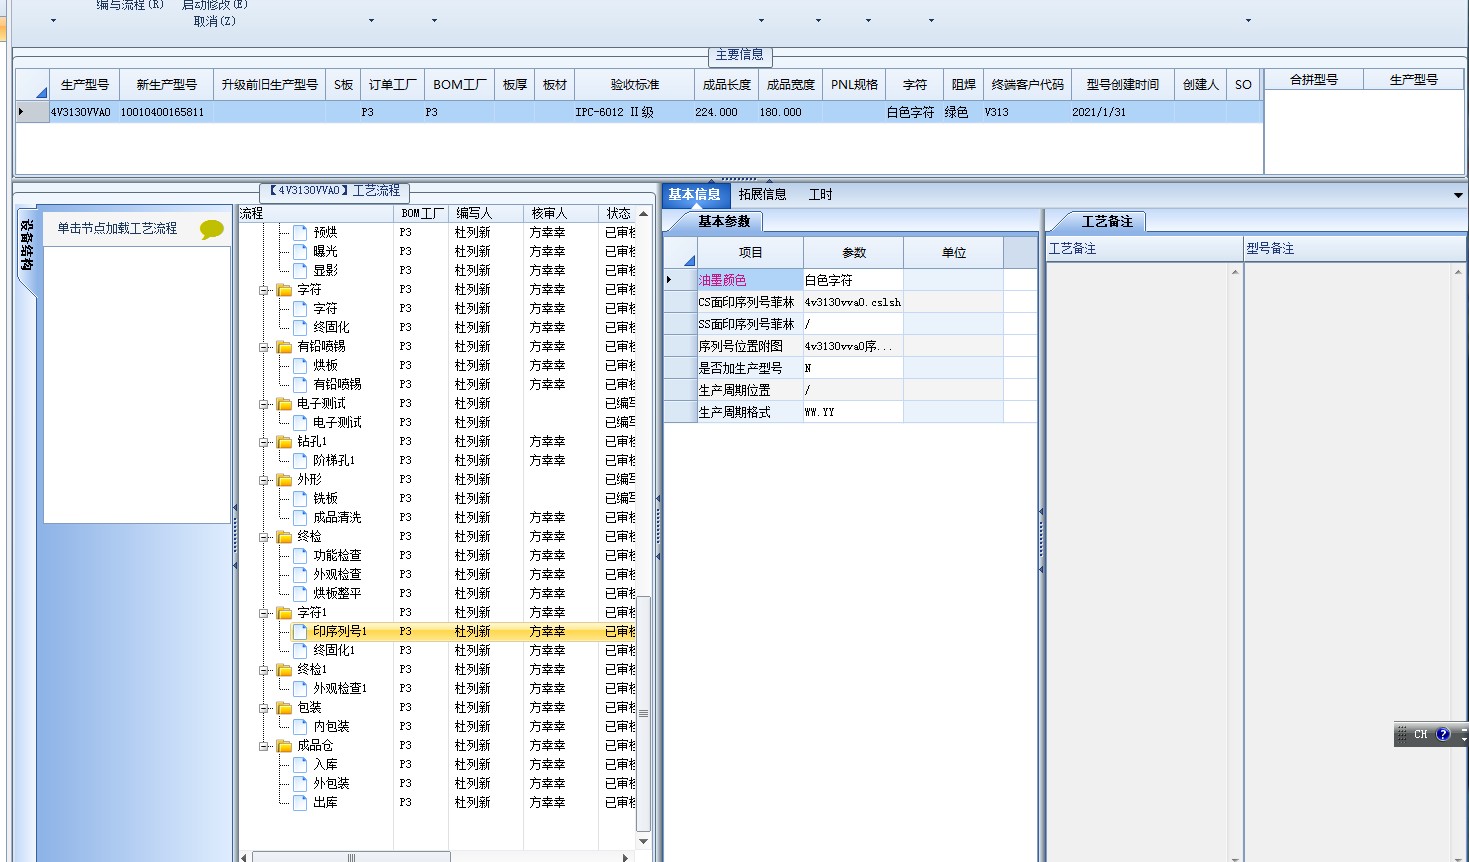Collapse the 成品仓 folder node
This screenshot has width=1469, height=862.
click(265, 746)
